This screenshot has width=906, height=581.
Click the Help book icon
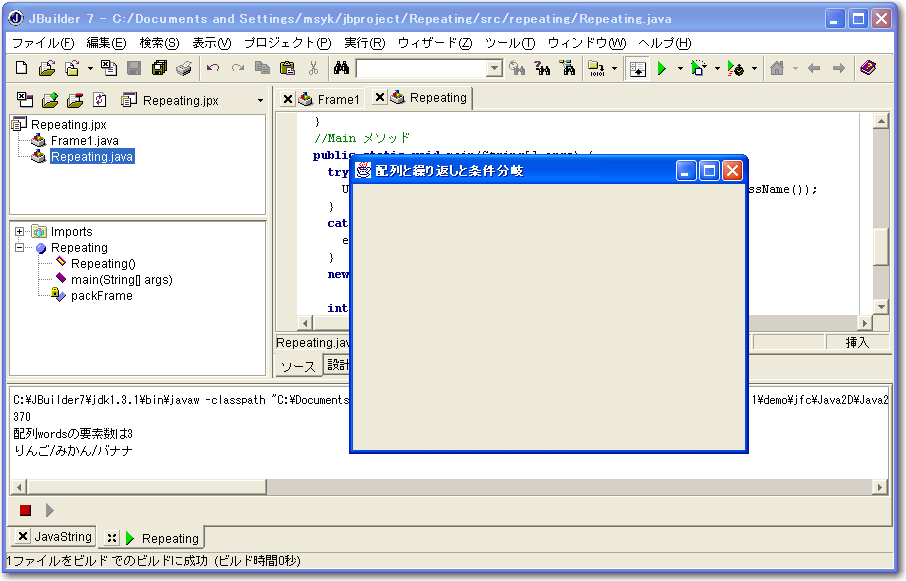(867, 69)
